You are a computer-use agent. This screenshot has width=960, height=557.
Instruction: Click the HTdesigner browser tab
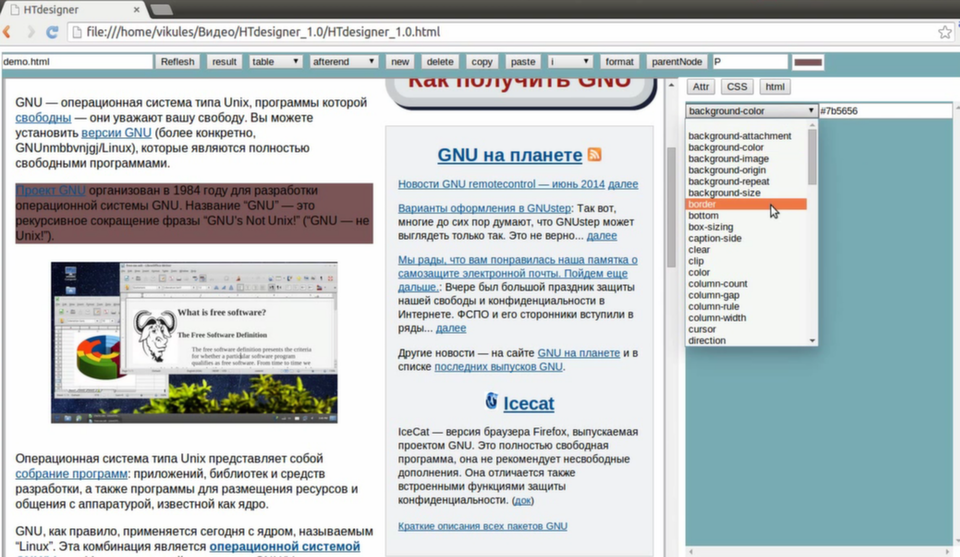tap(73, 9)
